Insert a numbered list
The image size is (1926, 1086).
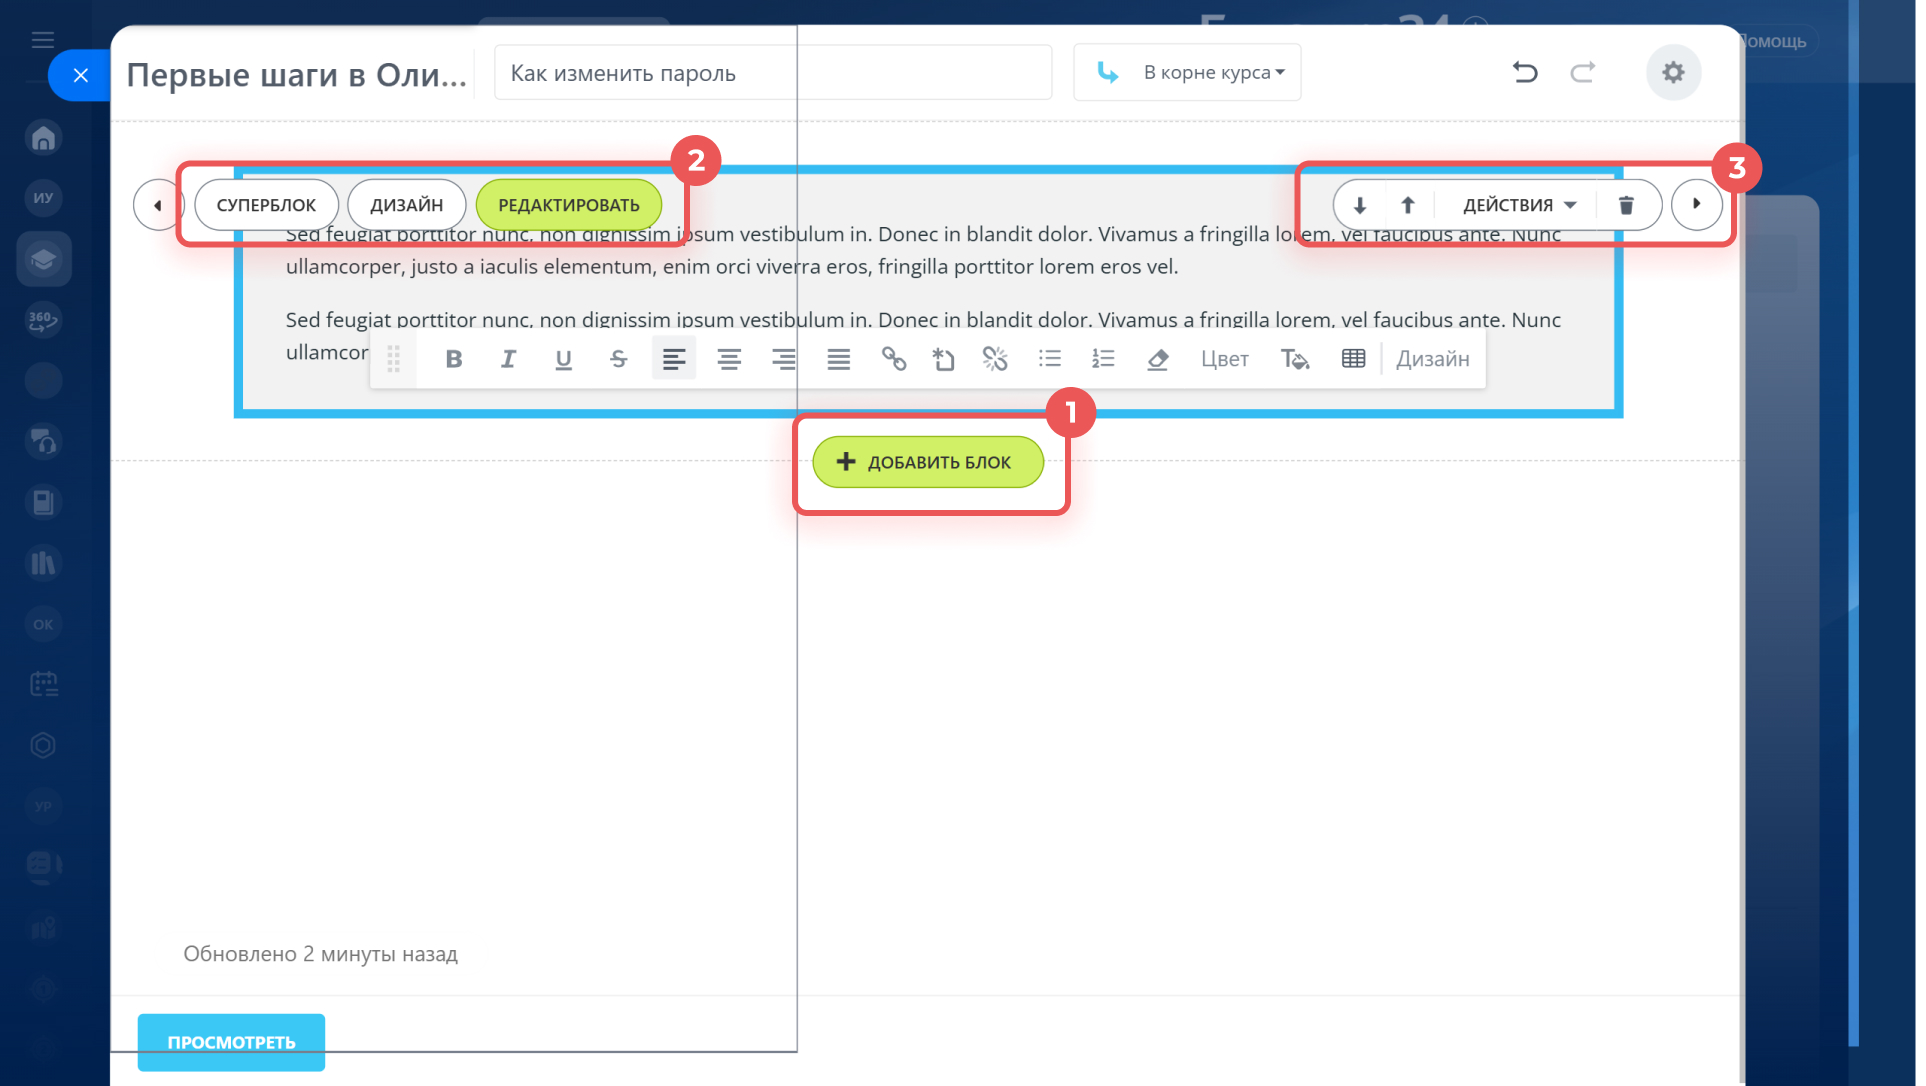click(1103, 359)
